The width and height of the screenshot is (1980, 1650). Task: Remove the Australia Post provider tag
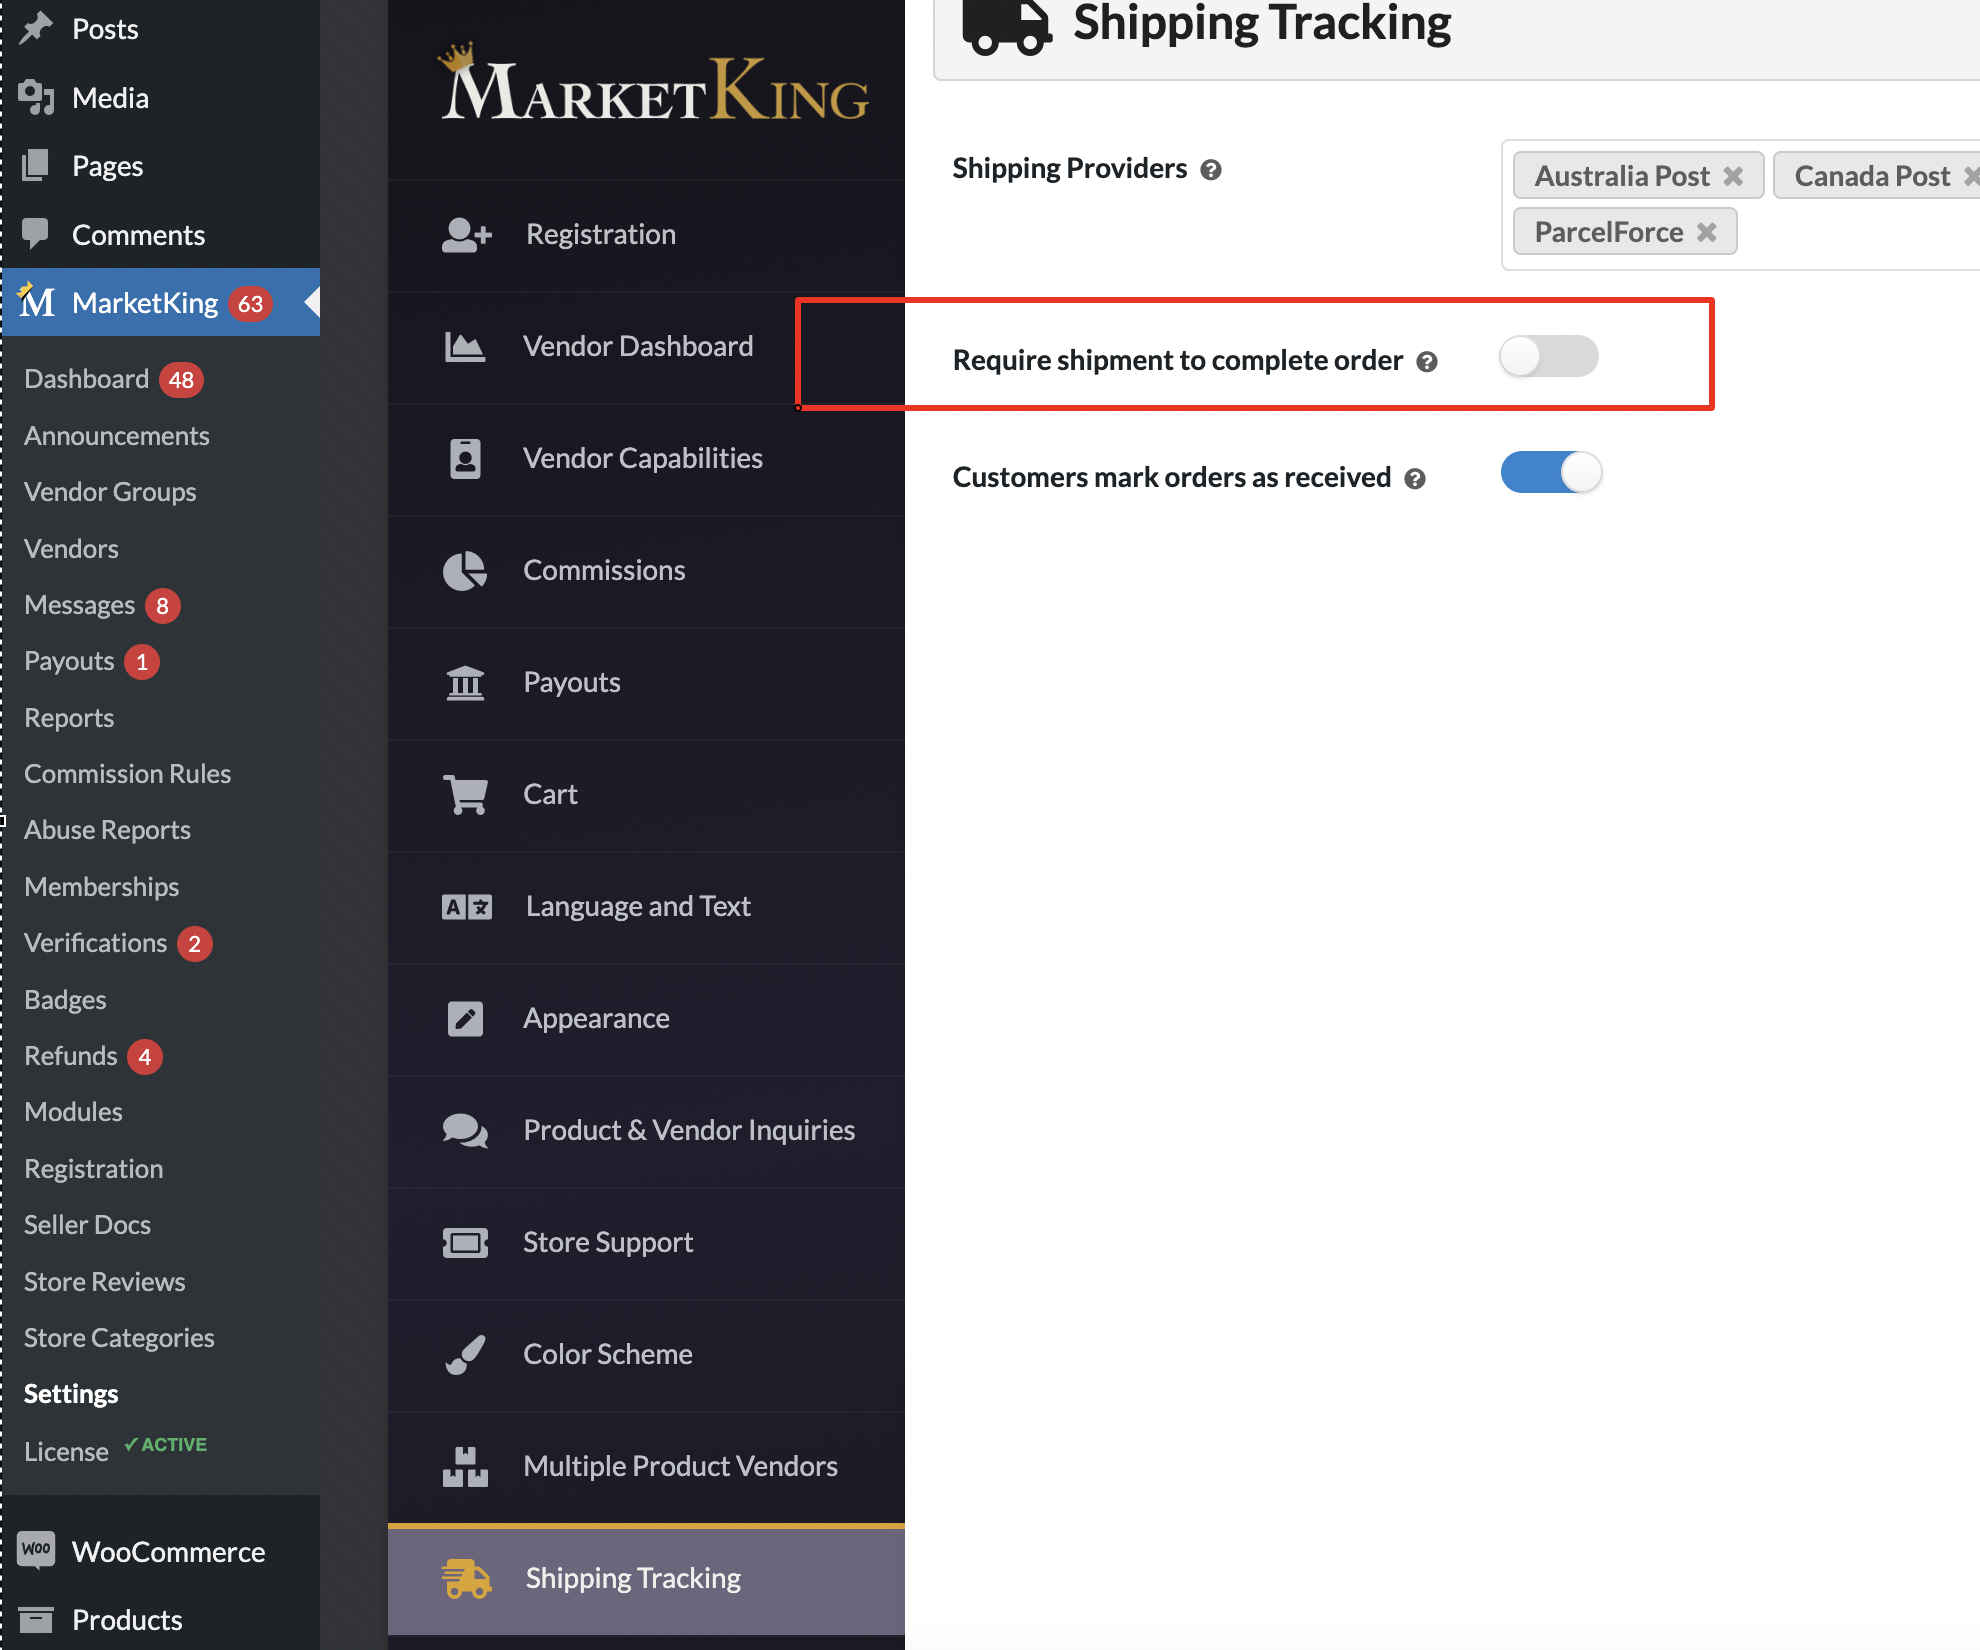point(1733,176)
